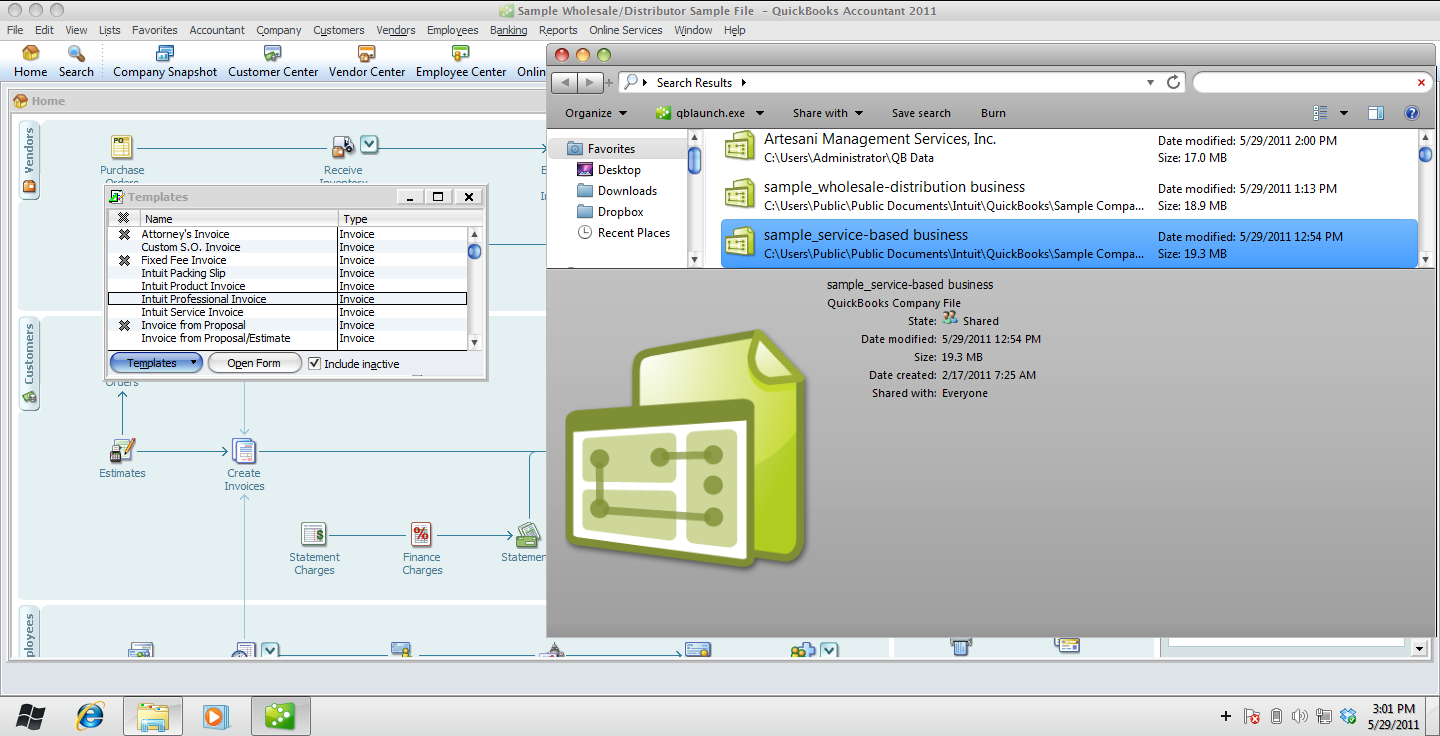Select the Intuit Service Invoice template row

(x=287, y=312)
